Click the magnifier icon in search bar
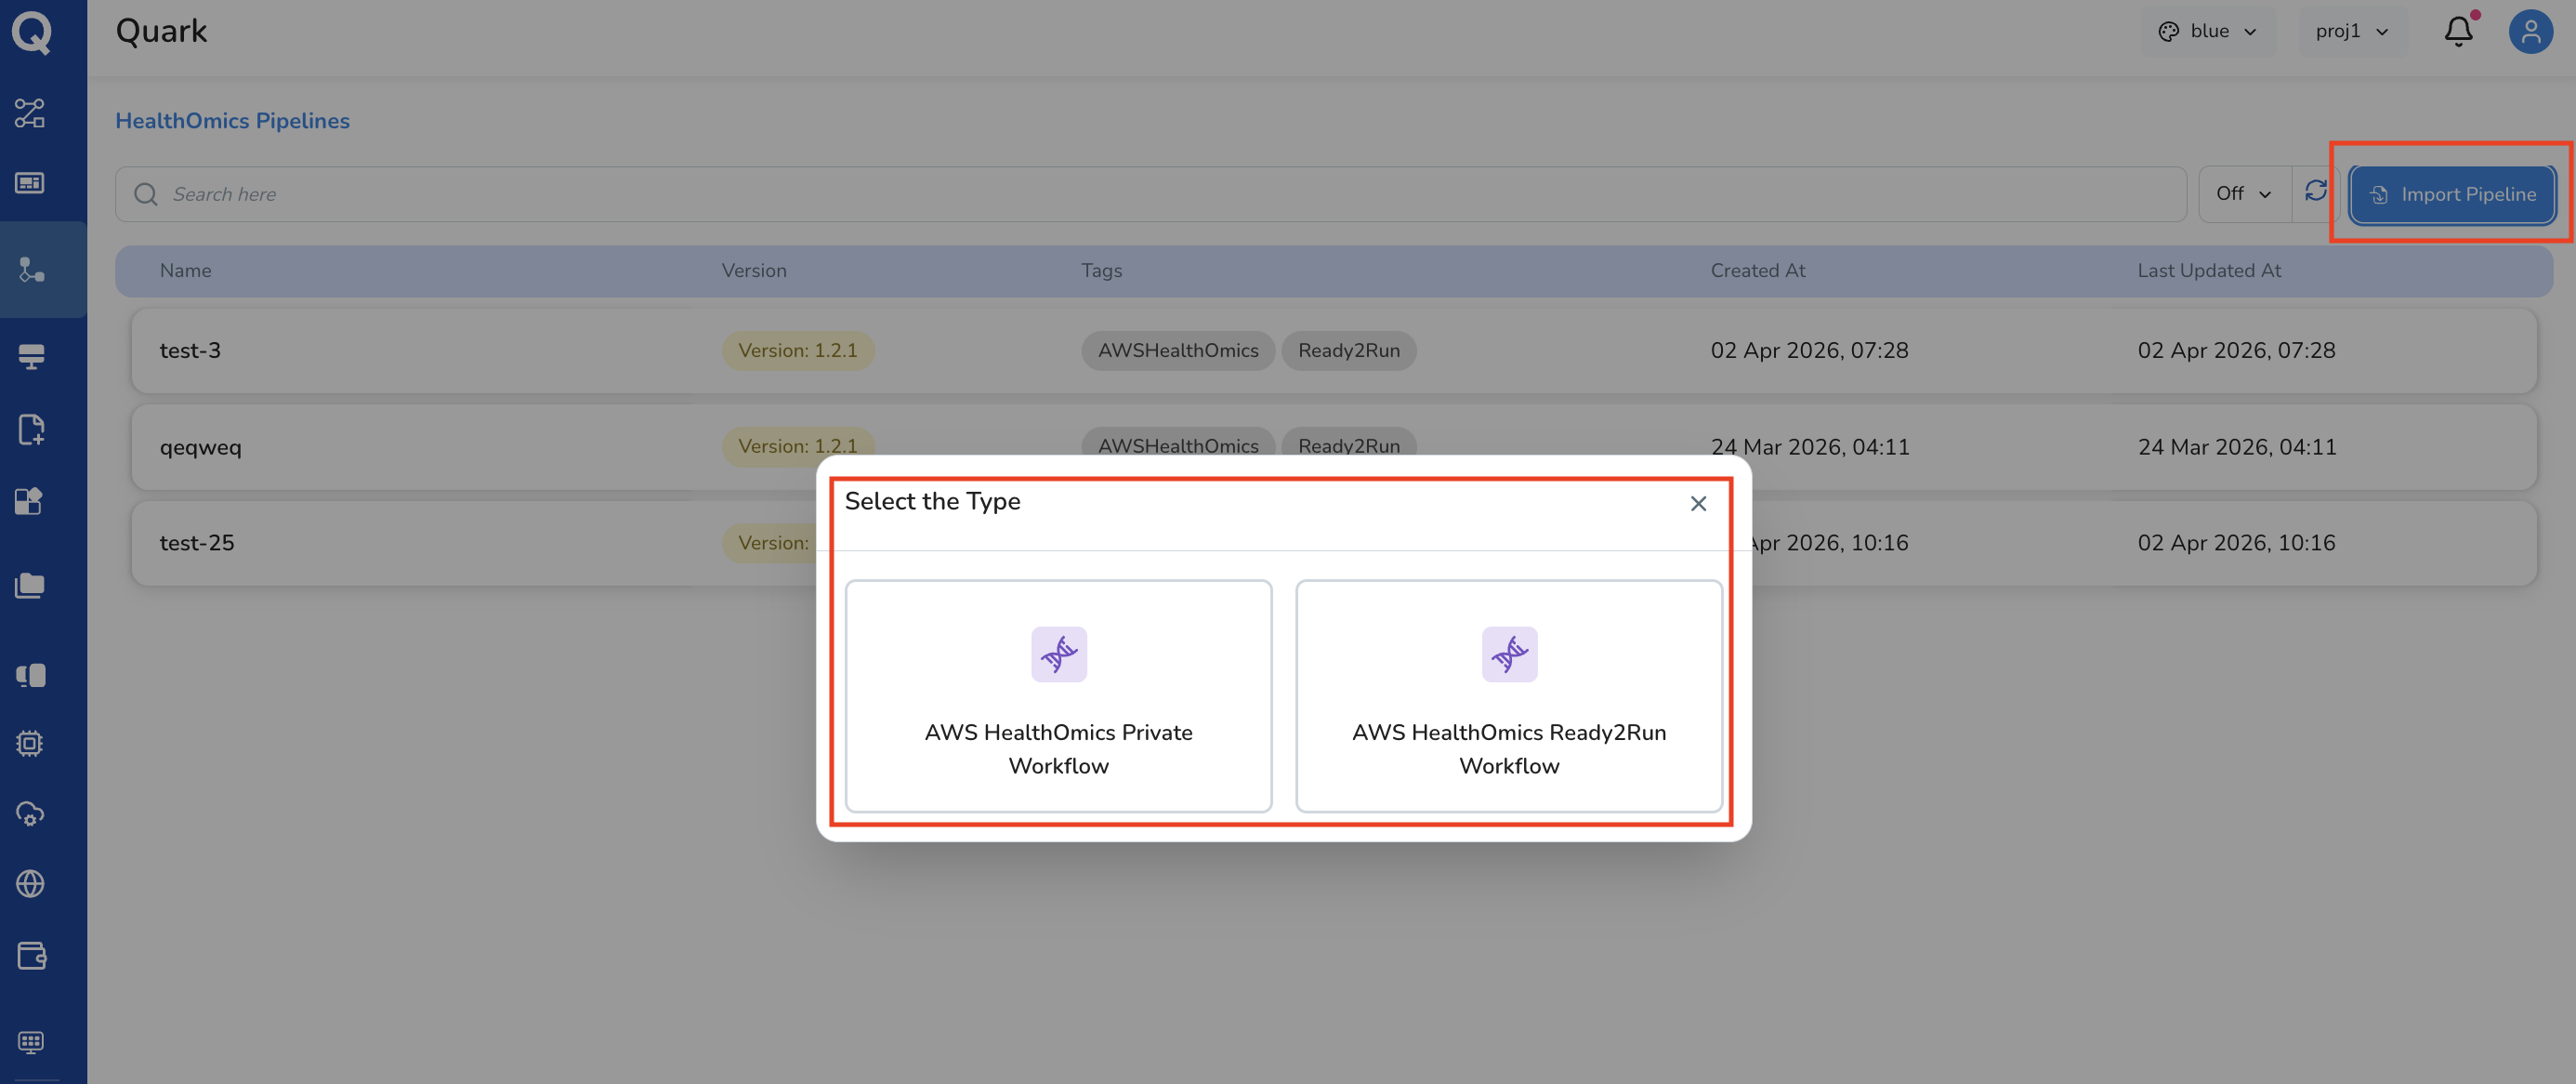The width and height of the screenshot is (2576, 1084). pyautogui.click(x=146, y=194)
